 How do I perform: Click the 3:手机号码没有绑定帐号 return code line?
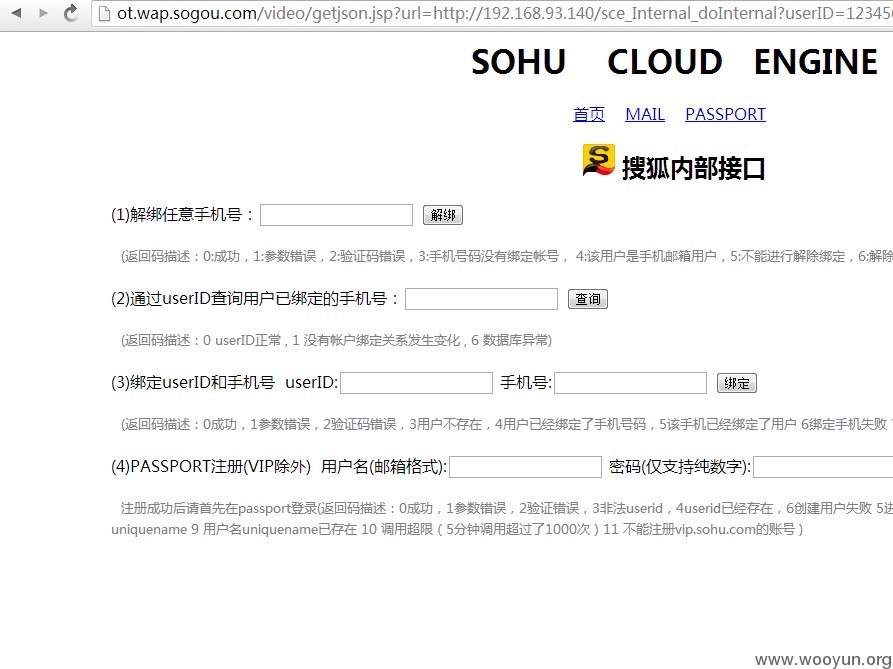(489, 256)
